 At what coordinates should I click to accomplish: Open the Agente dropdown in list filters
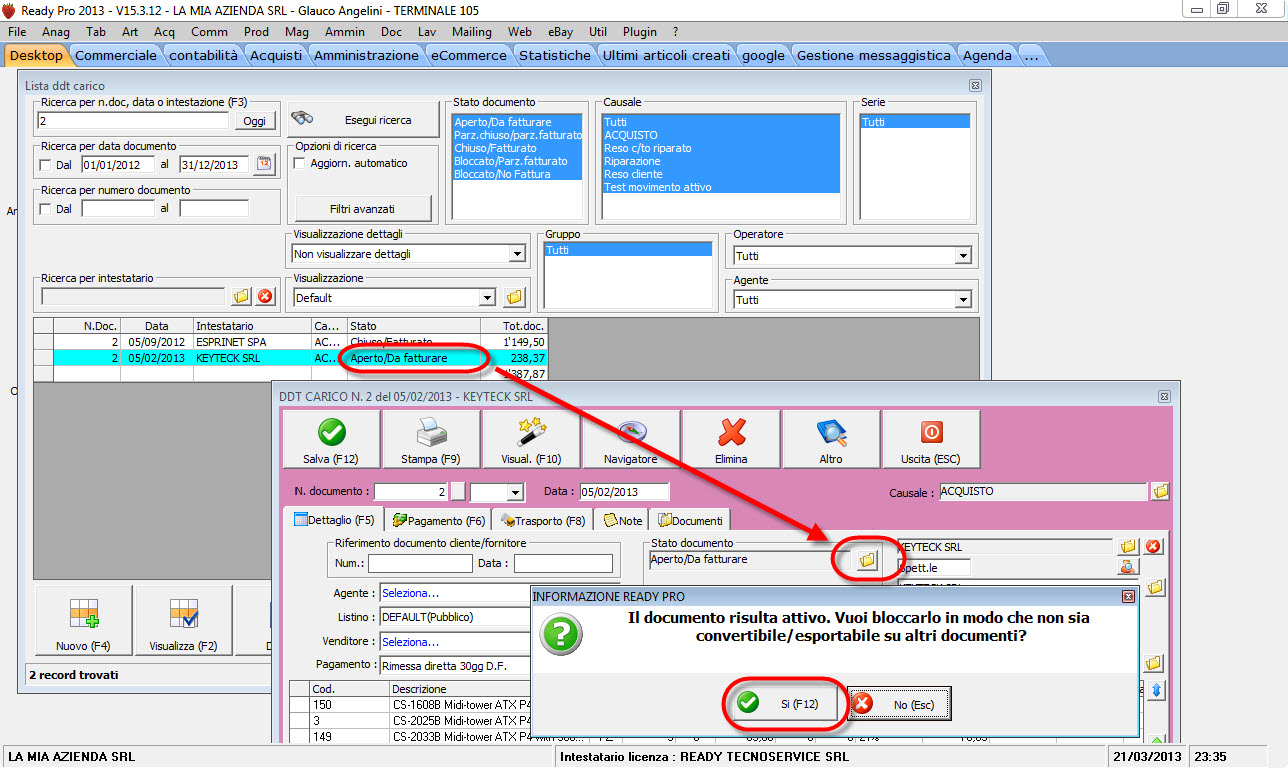tap(963, 300)
